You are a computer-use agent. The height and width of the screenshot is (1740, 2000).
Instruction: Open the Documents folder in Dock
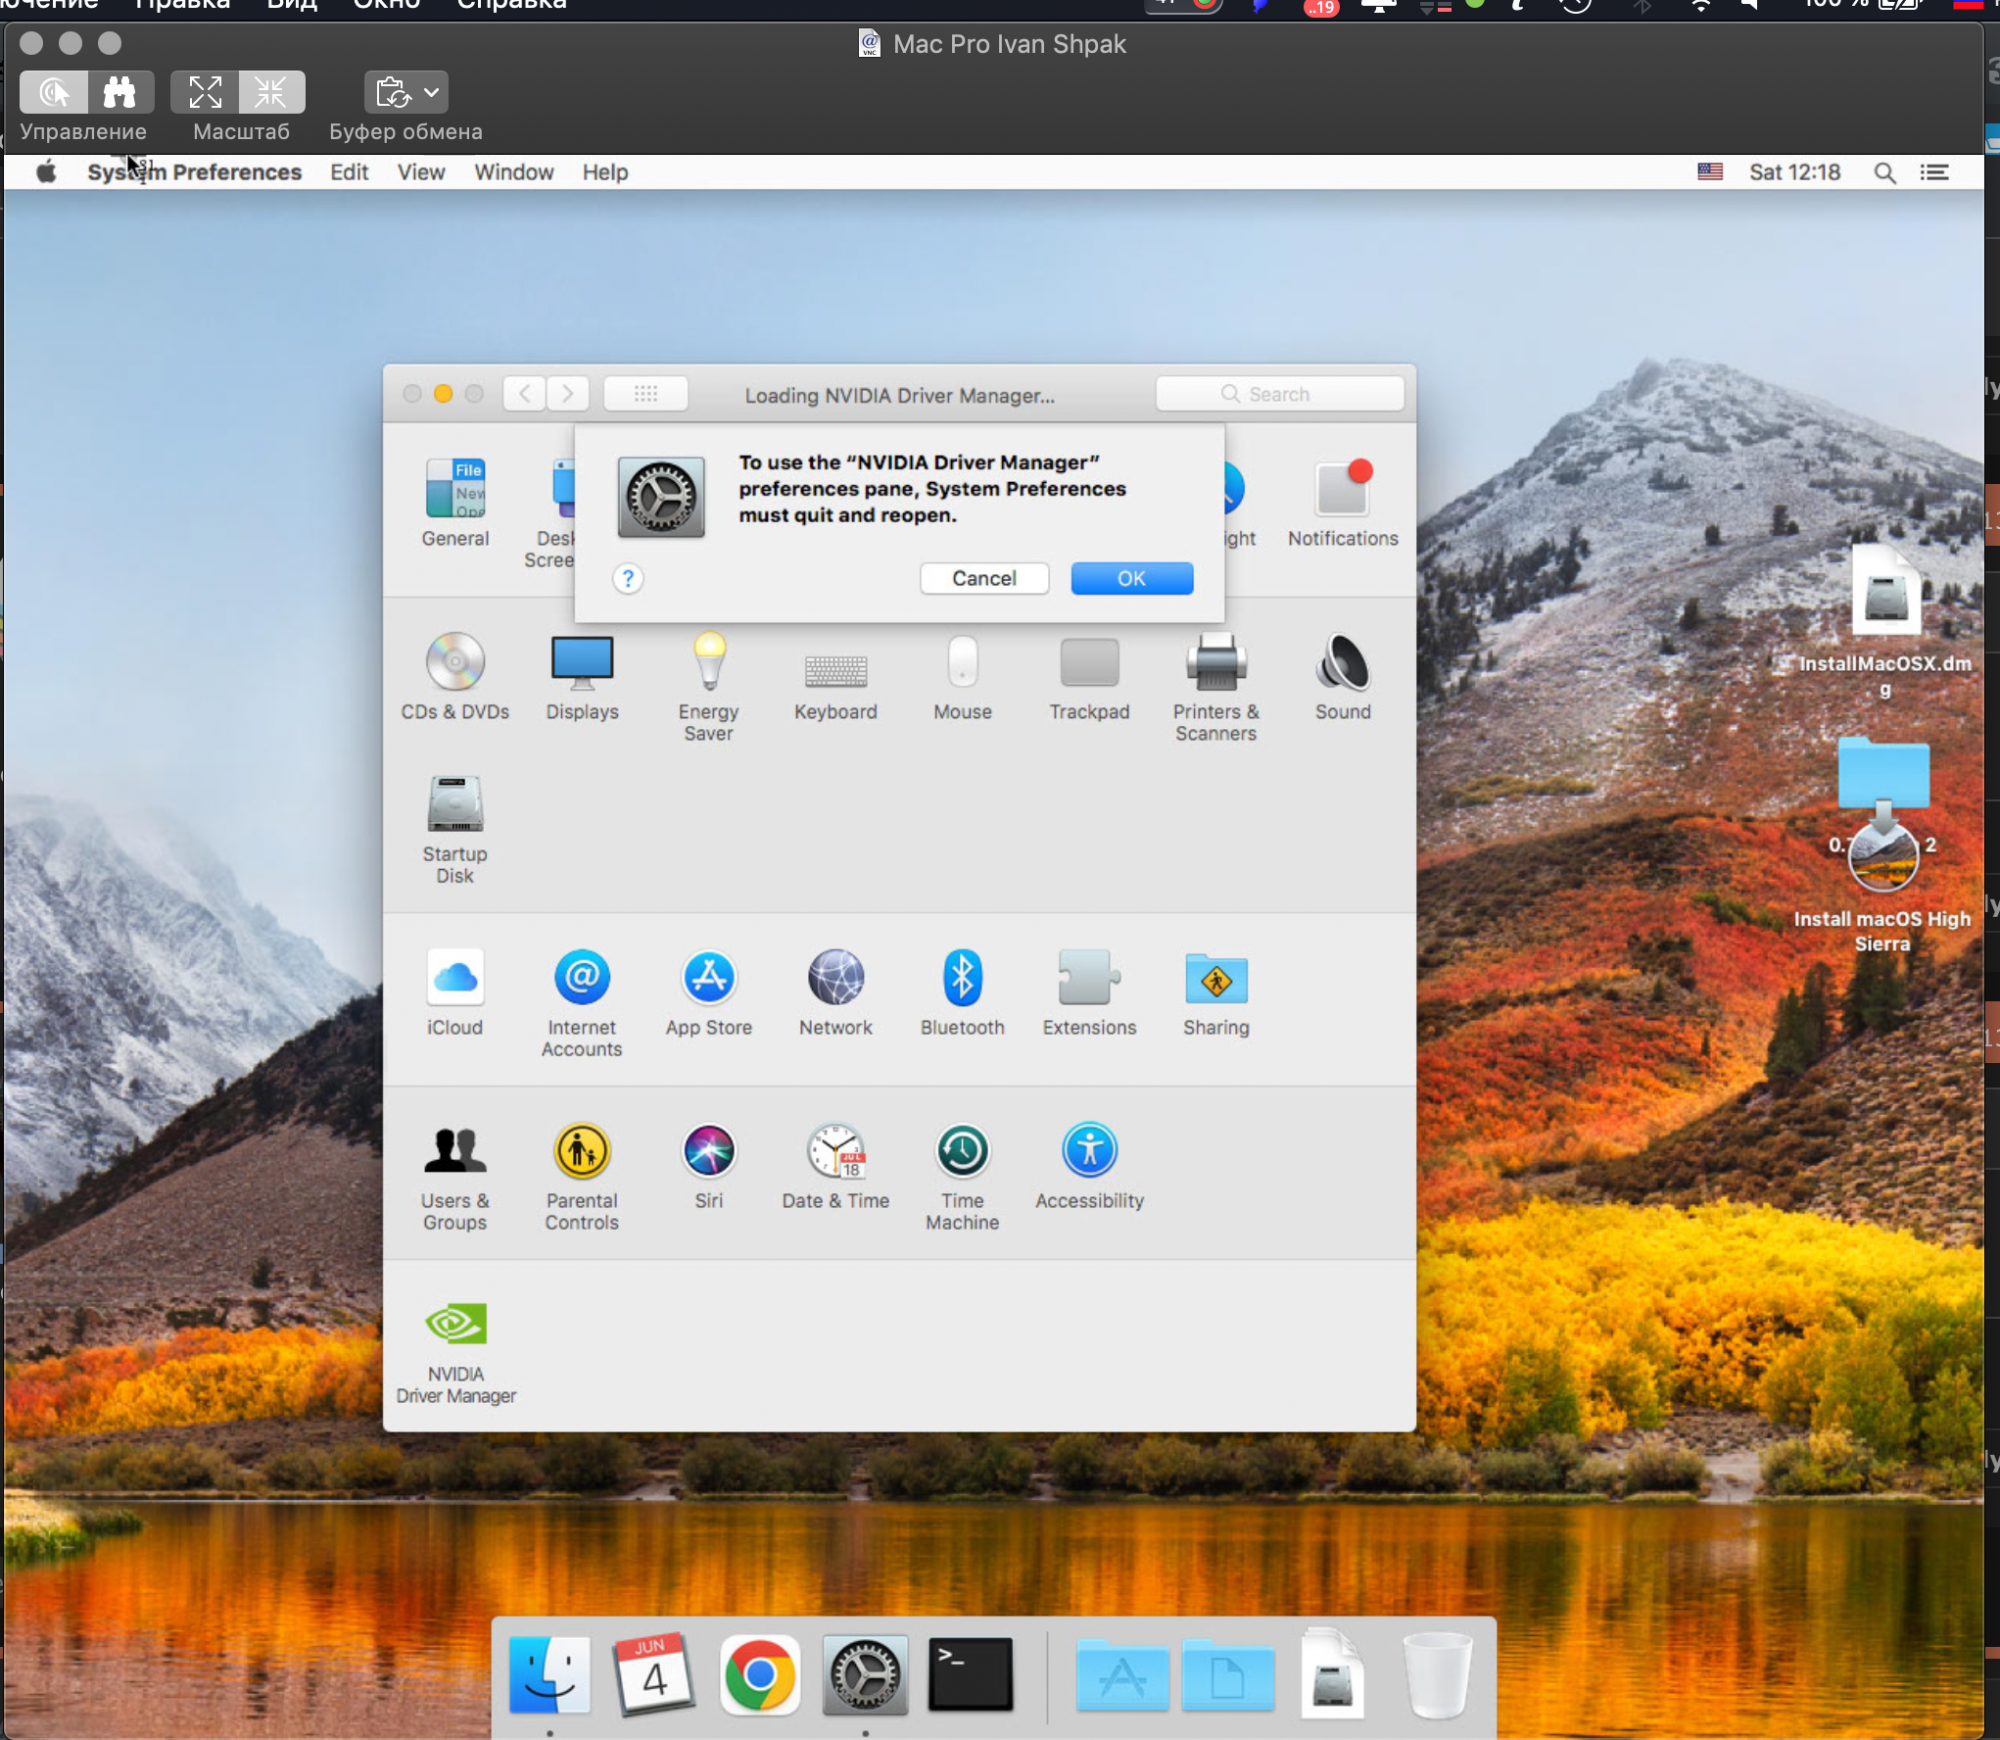(x=1228, y=1675)
